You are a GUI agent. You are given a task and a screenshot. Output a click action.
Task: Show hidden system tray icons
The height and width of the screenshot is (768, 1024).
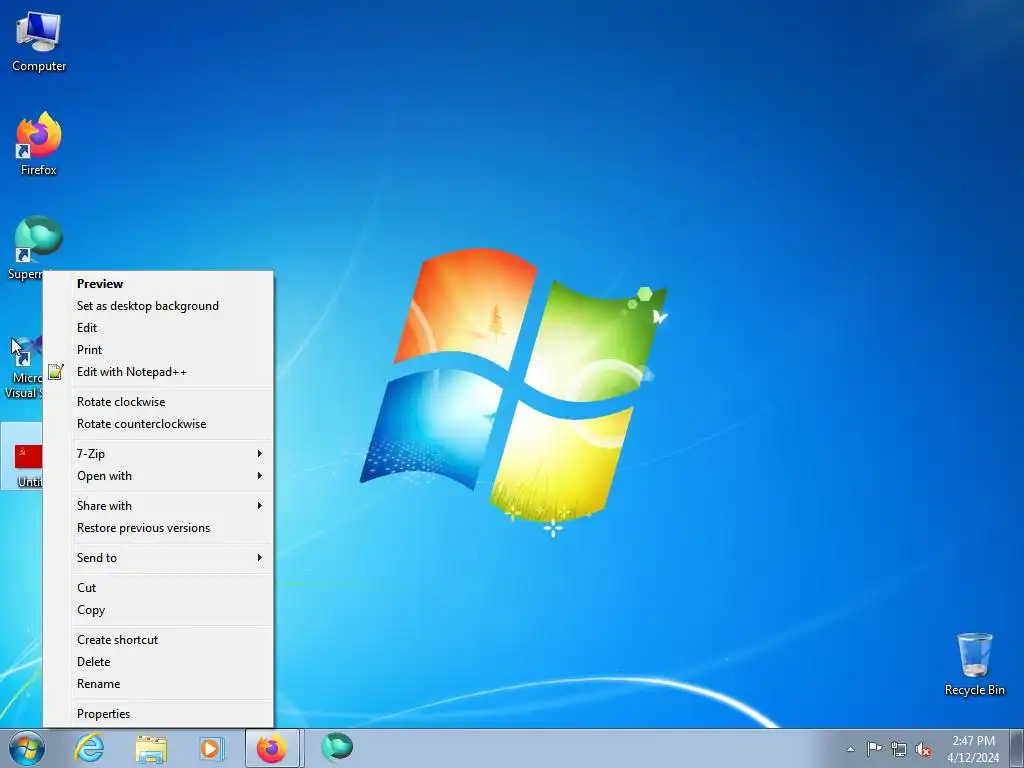[x=850, y=749]
